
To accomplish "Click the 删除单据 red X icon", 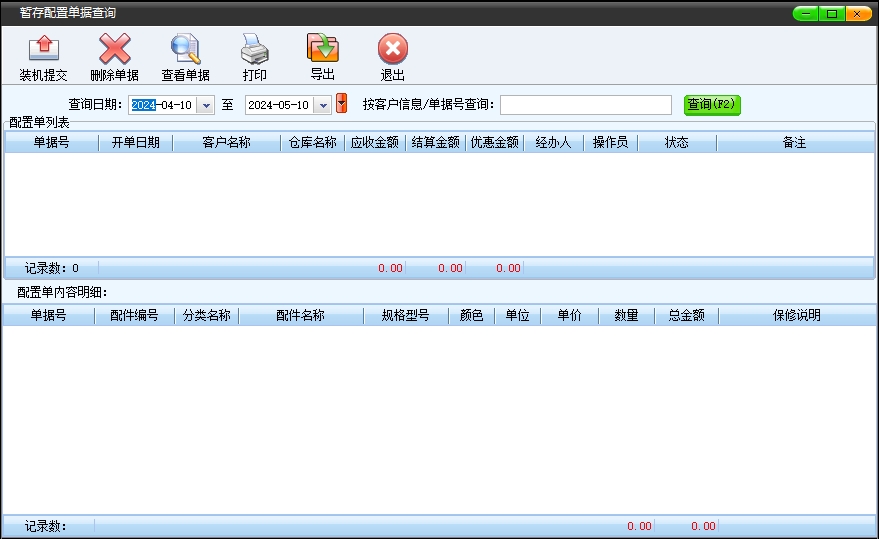I will click(x=114, y=50).
